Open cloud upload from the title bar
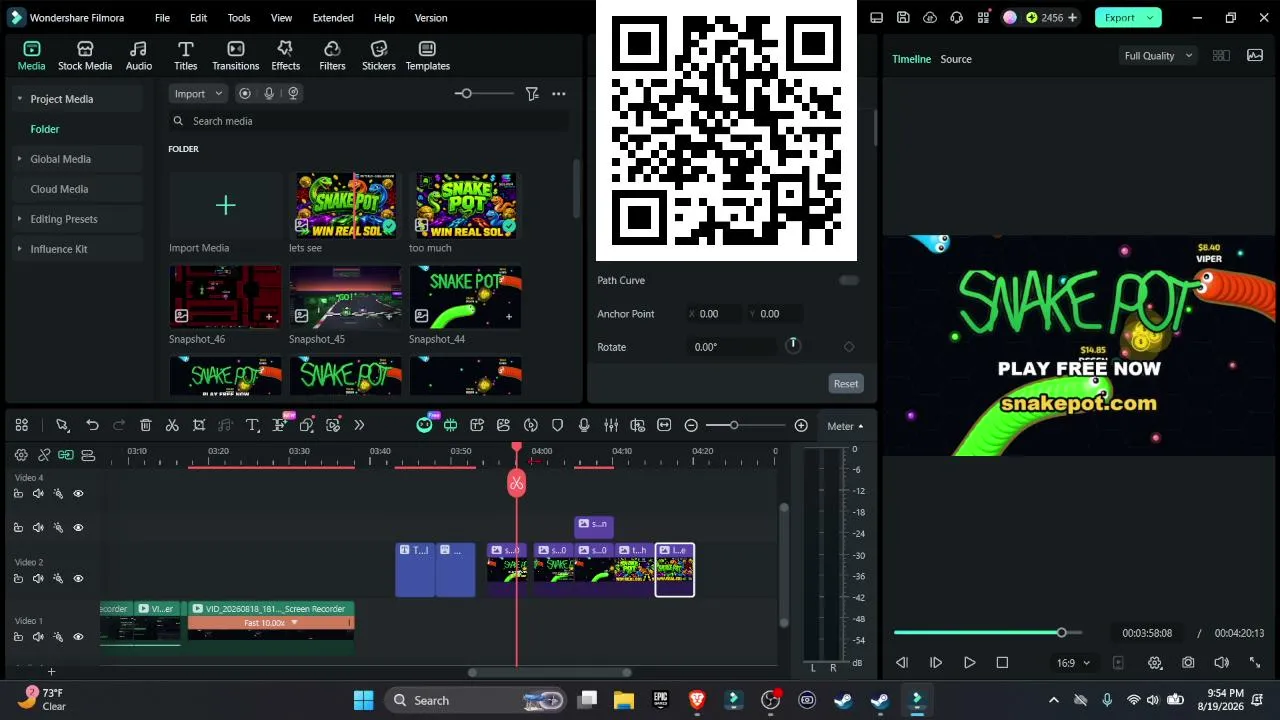1280x720 pixels. [x=930, y=18]
